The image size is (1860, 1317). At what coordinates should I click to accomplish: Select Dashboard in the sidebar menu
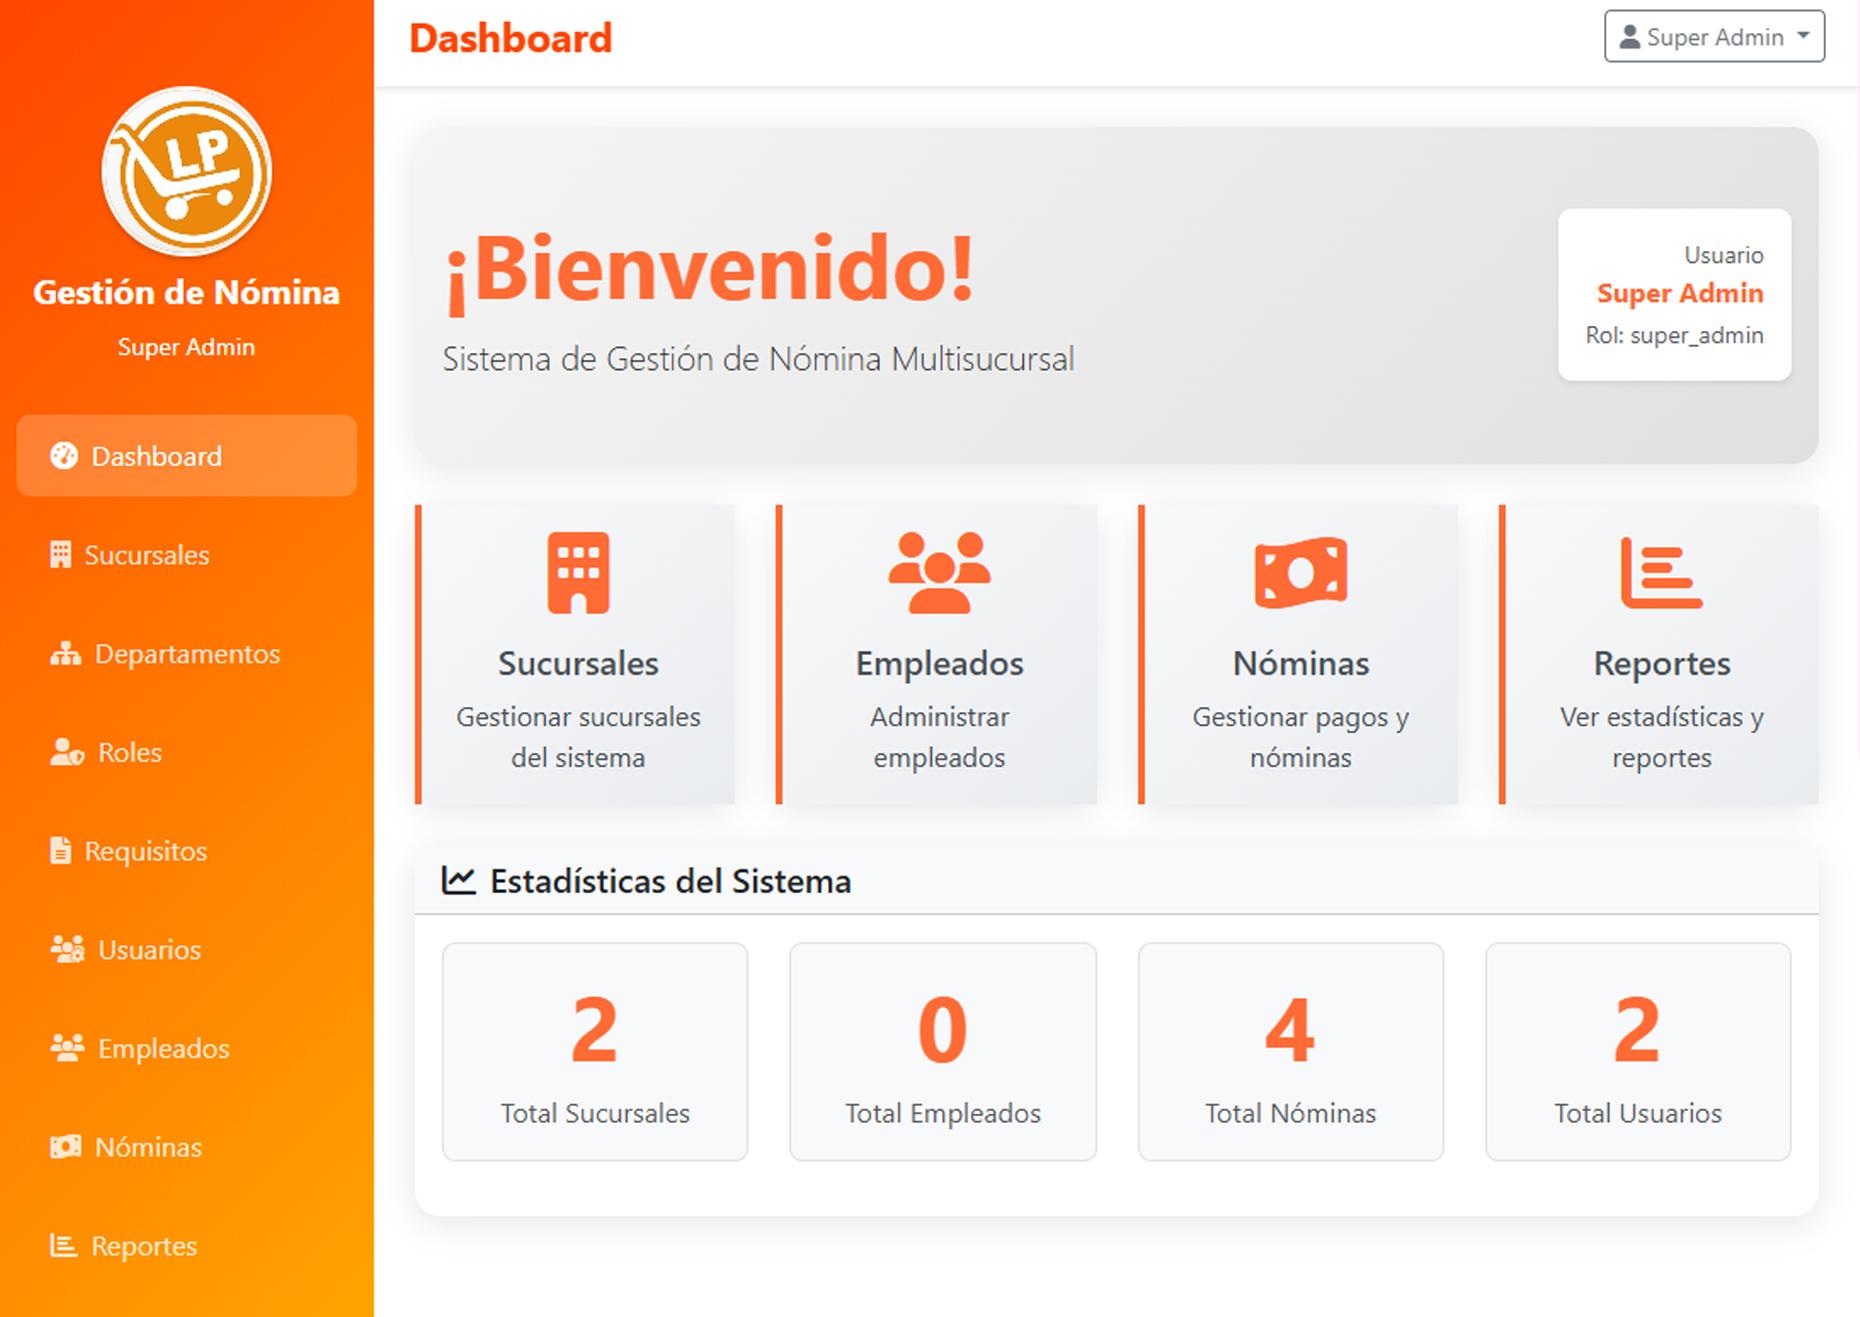(187, 456)
